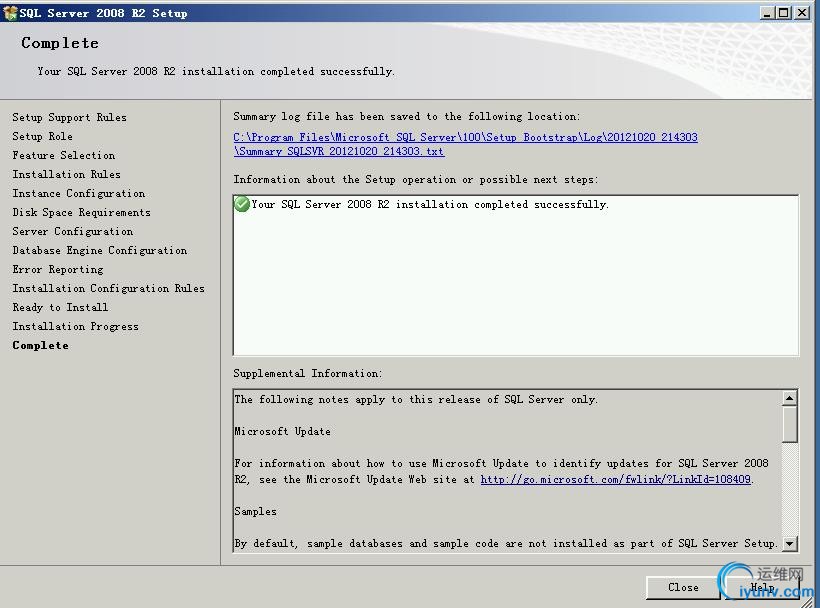Select the Error Reporting step

coord(58,269)
